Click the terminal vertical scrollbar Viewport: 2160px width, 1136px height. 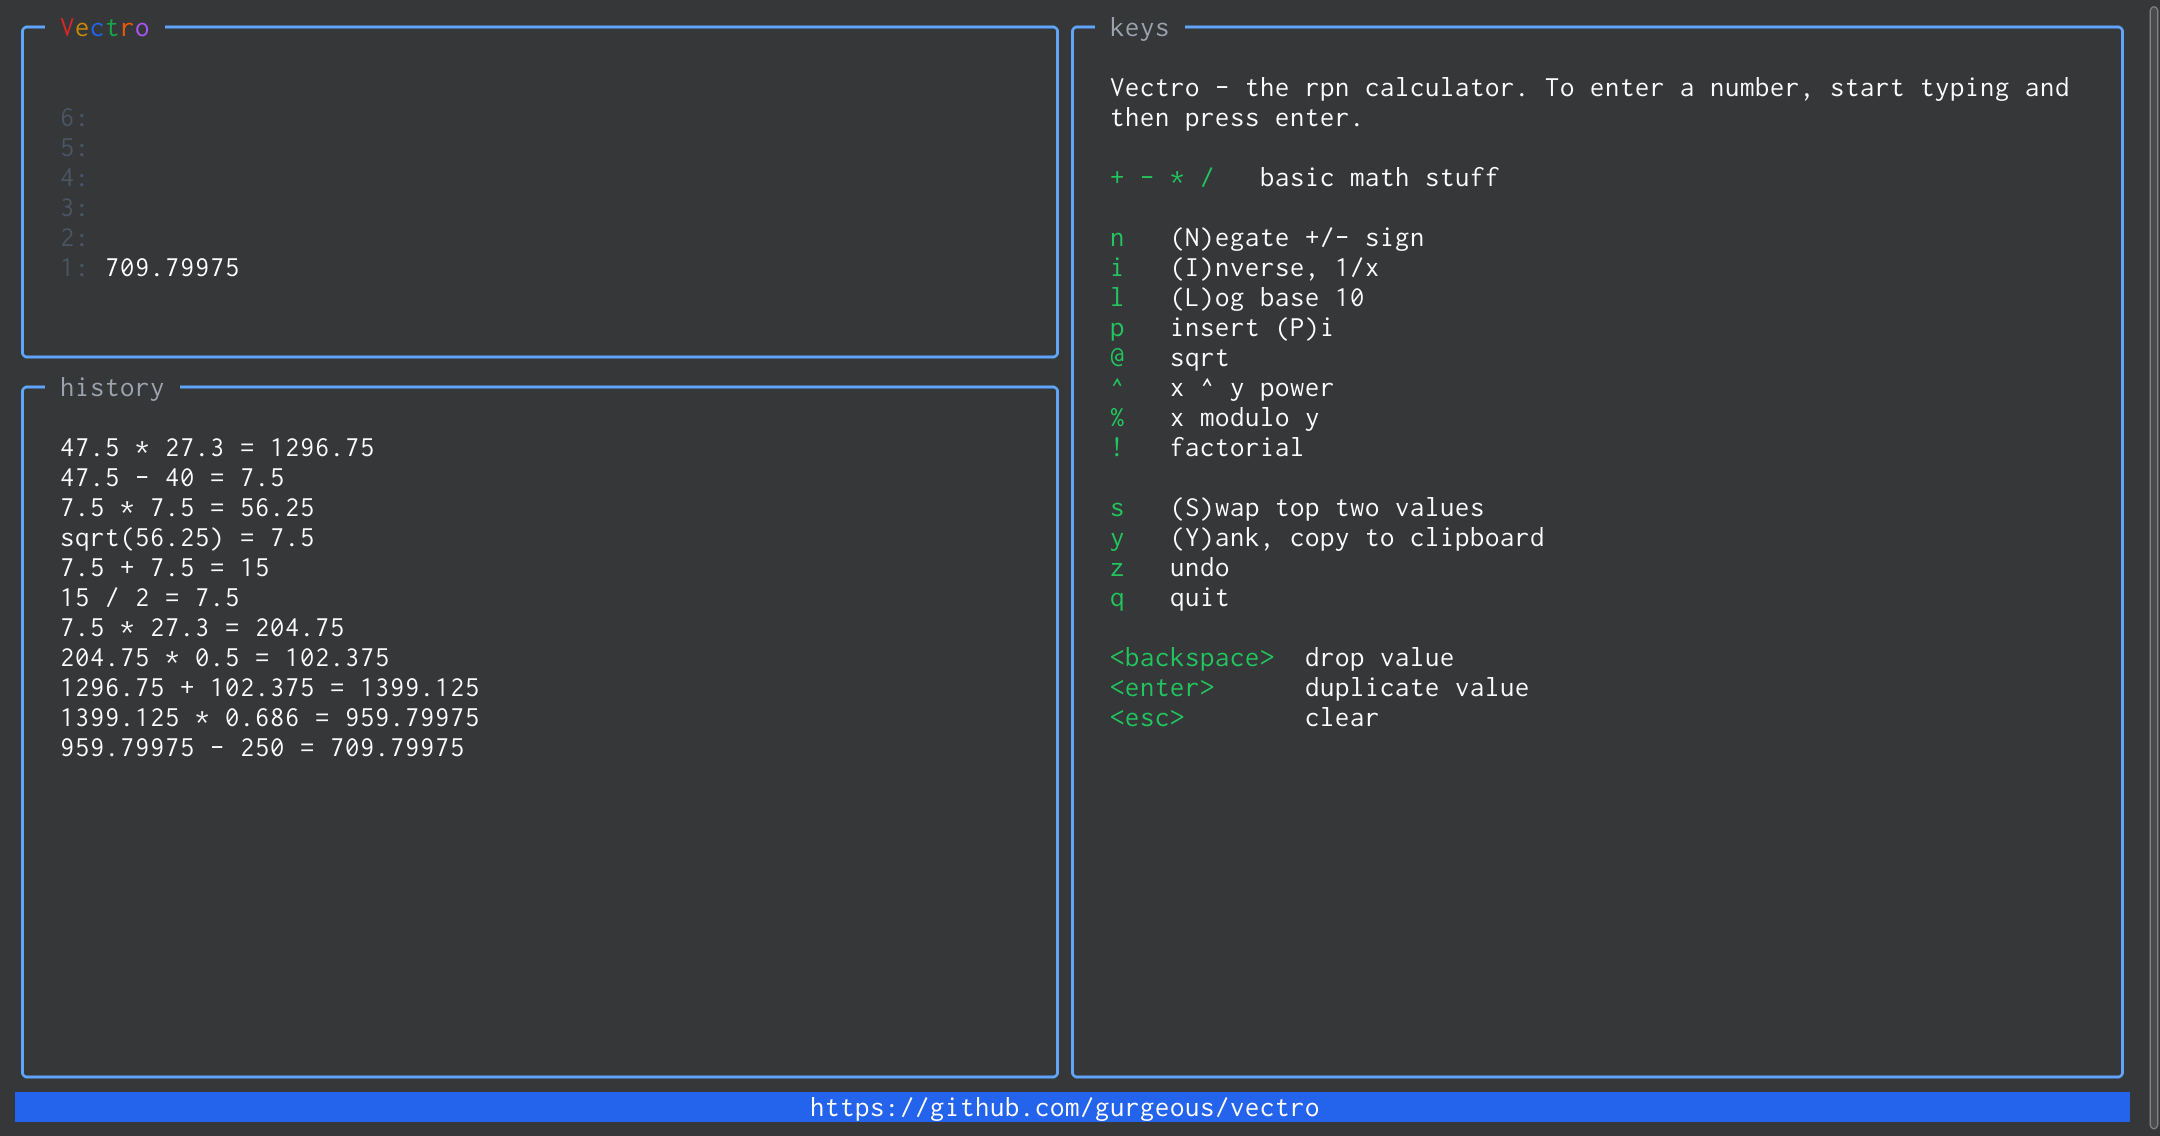coord(2153,568)
